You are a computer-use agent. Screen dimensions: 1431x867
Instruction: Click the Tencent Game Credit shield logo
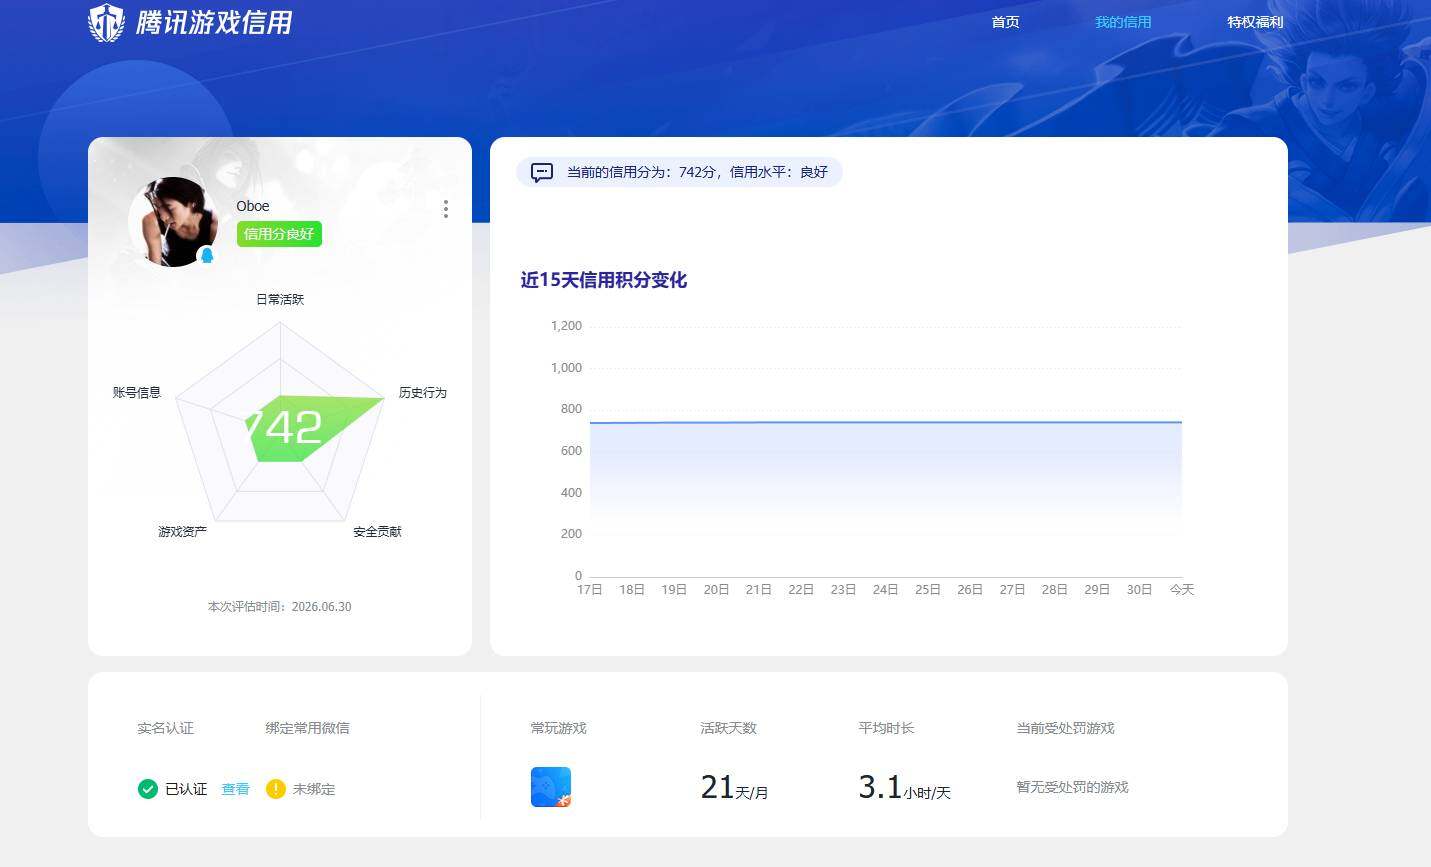click(106, 22)
